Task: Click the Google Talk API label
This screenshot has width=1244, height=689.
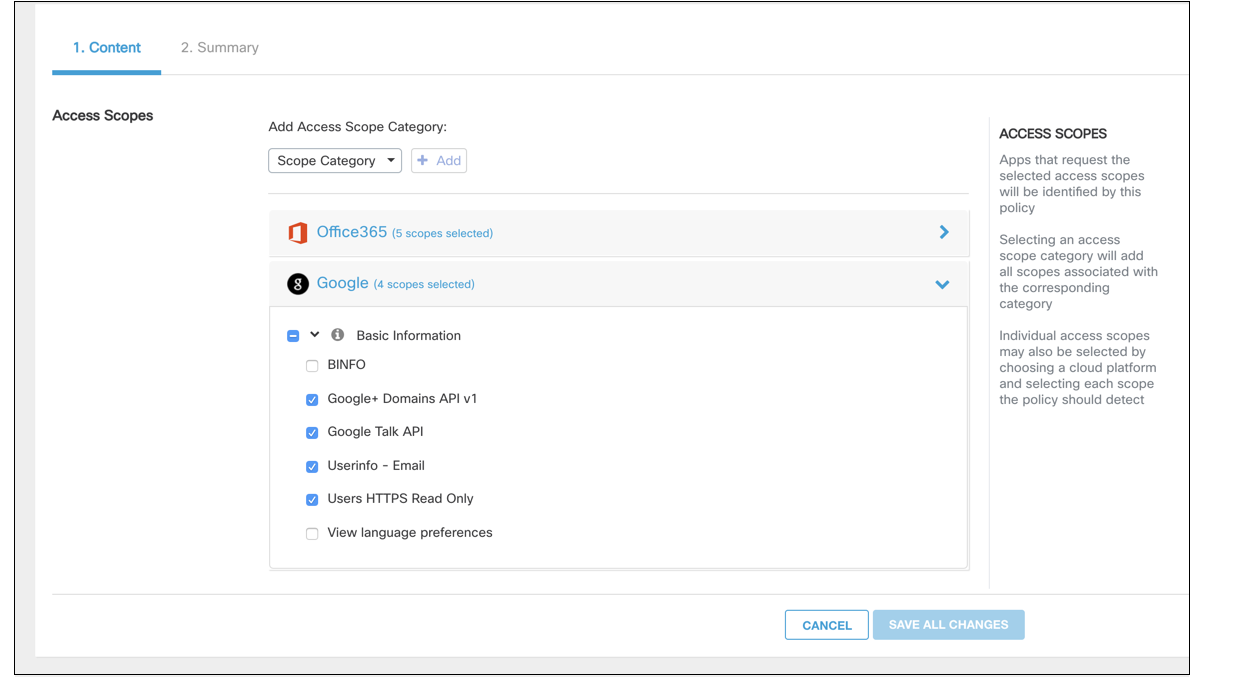Action: pos(376,432)
